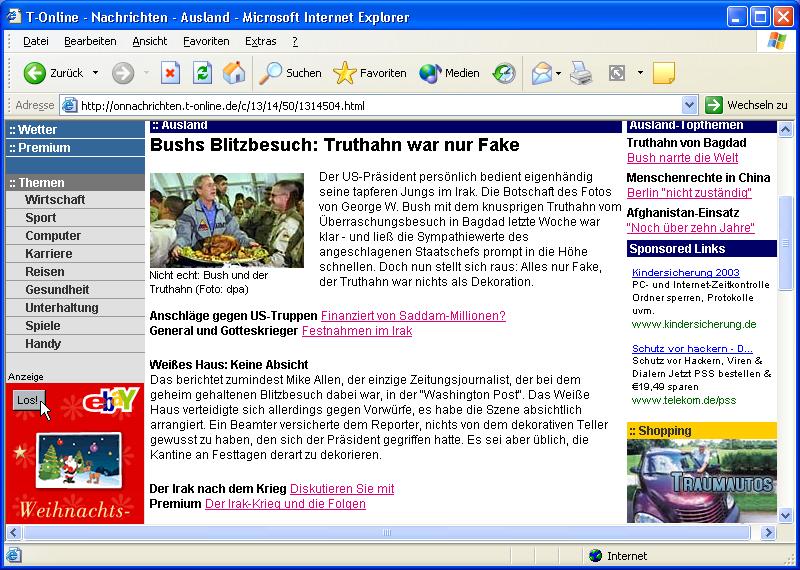This screenshot has height=570, width=800.
Task: Click the horizontal scrollbar left arrow
Action: [x=14, y=533]
